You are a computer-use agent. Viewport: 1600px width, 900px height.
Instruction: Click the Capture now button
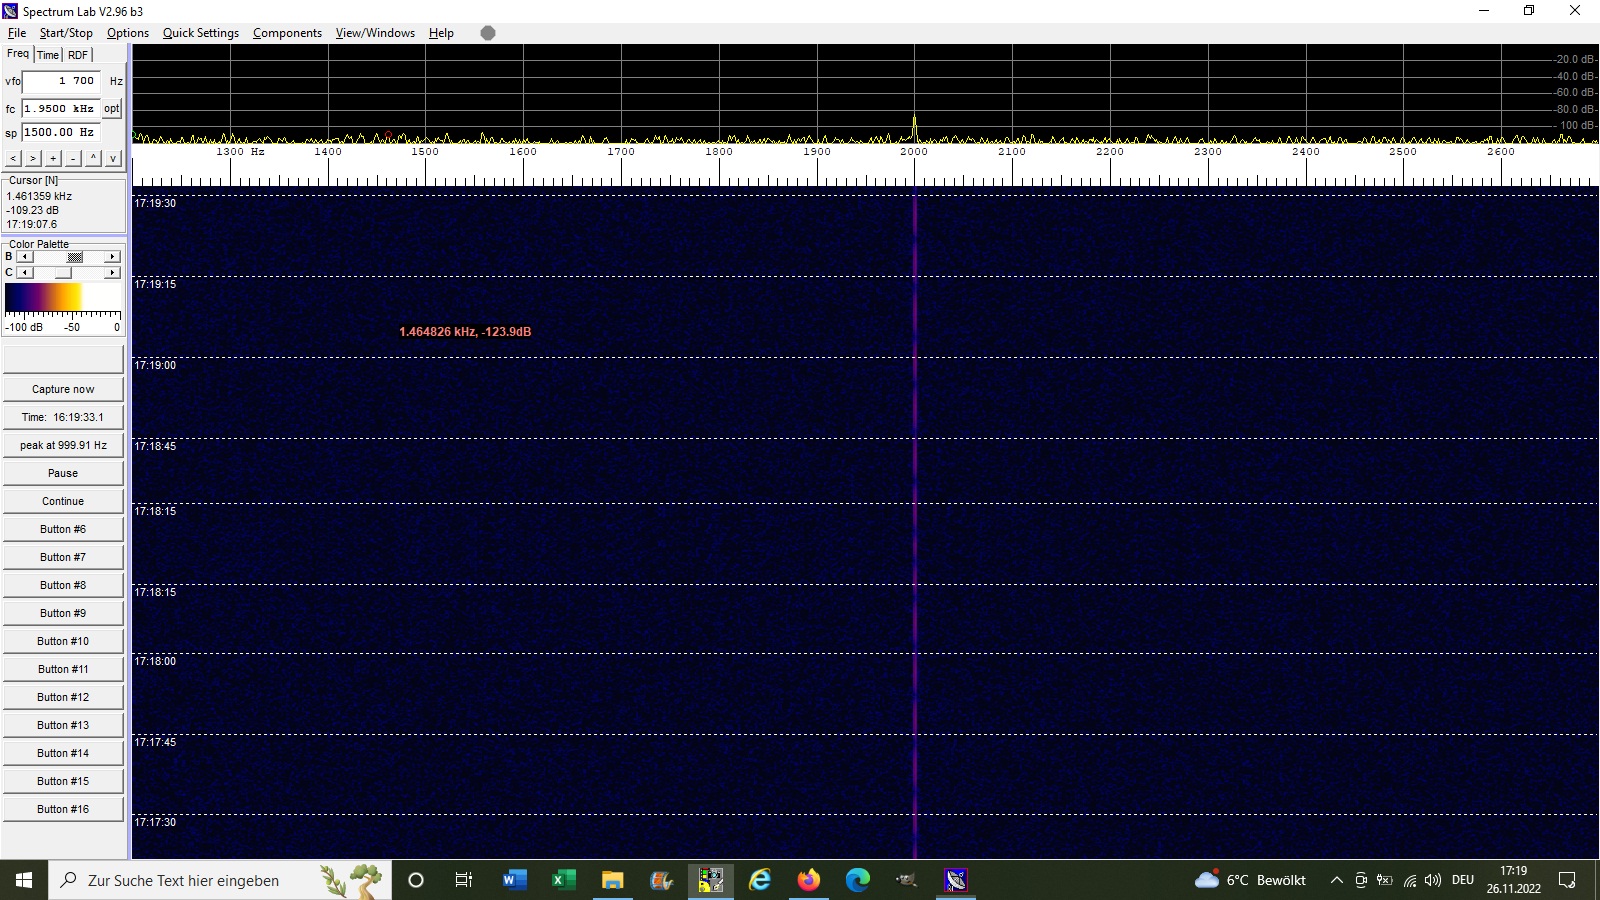(x=63, y=389)
